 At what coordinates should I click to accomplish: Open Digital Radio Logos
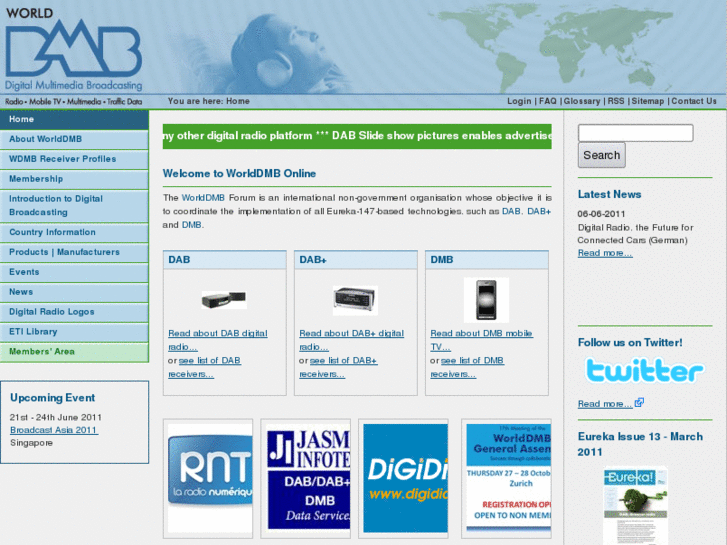74,312
